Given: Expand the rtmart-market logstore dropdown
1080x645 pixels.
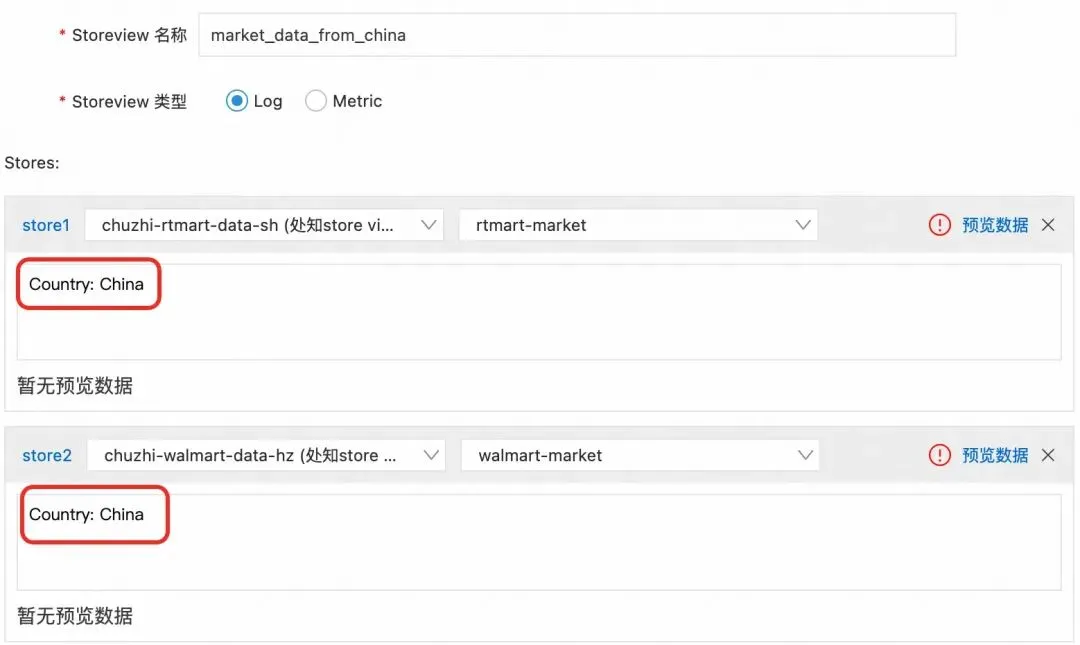Looking at the screenshot, I should coord(638,225).
